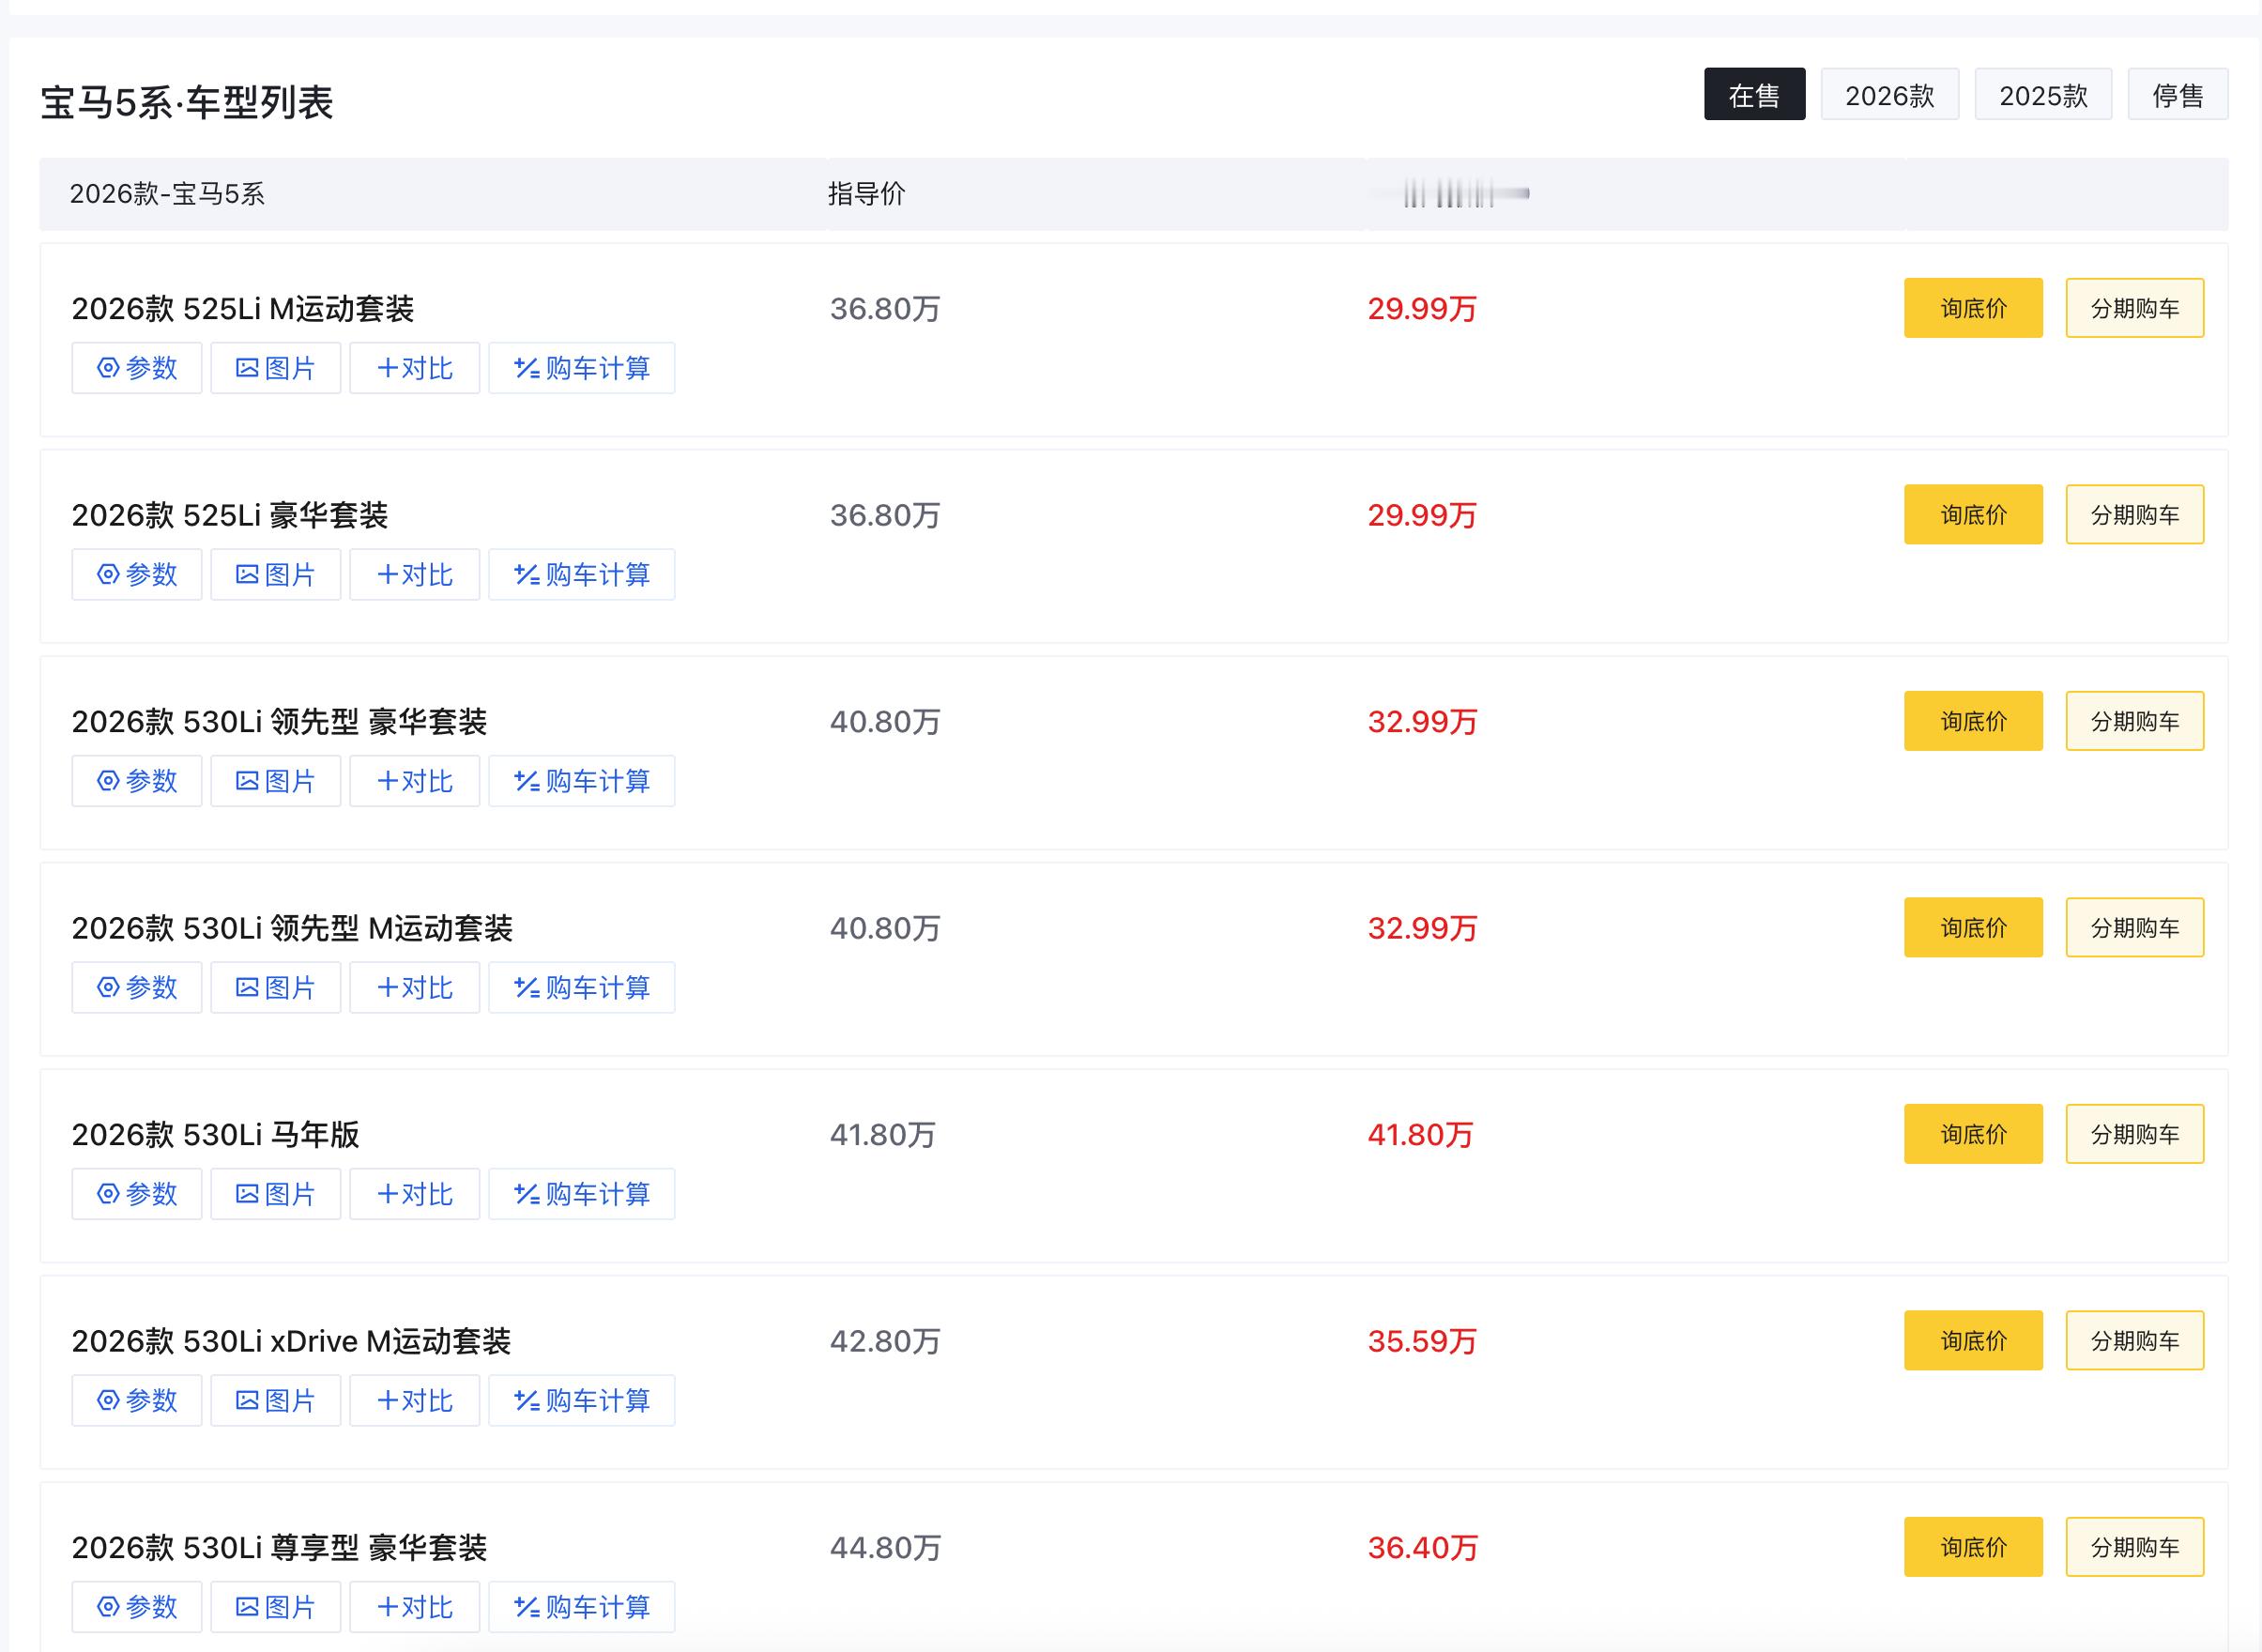Image resolution: width=2262 pixels, height=1652 pixels.
Task: View 图片 for 530Li 马年版
Action: pos(276,1194)
